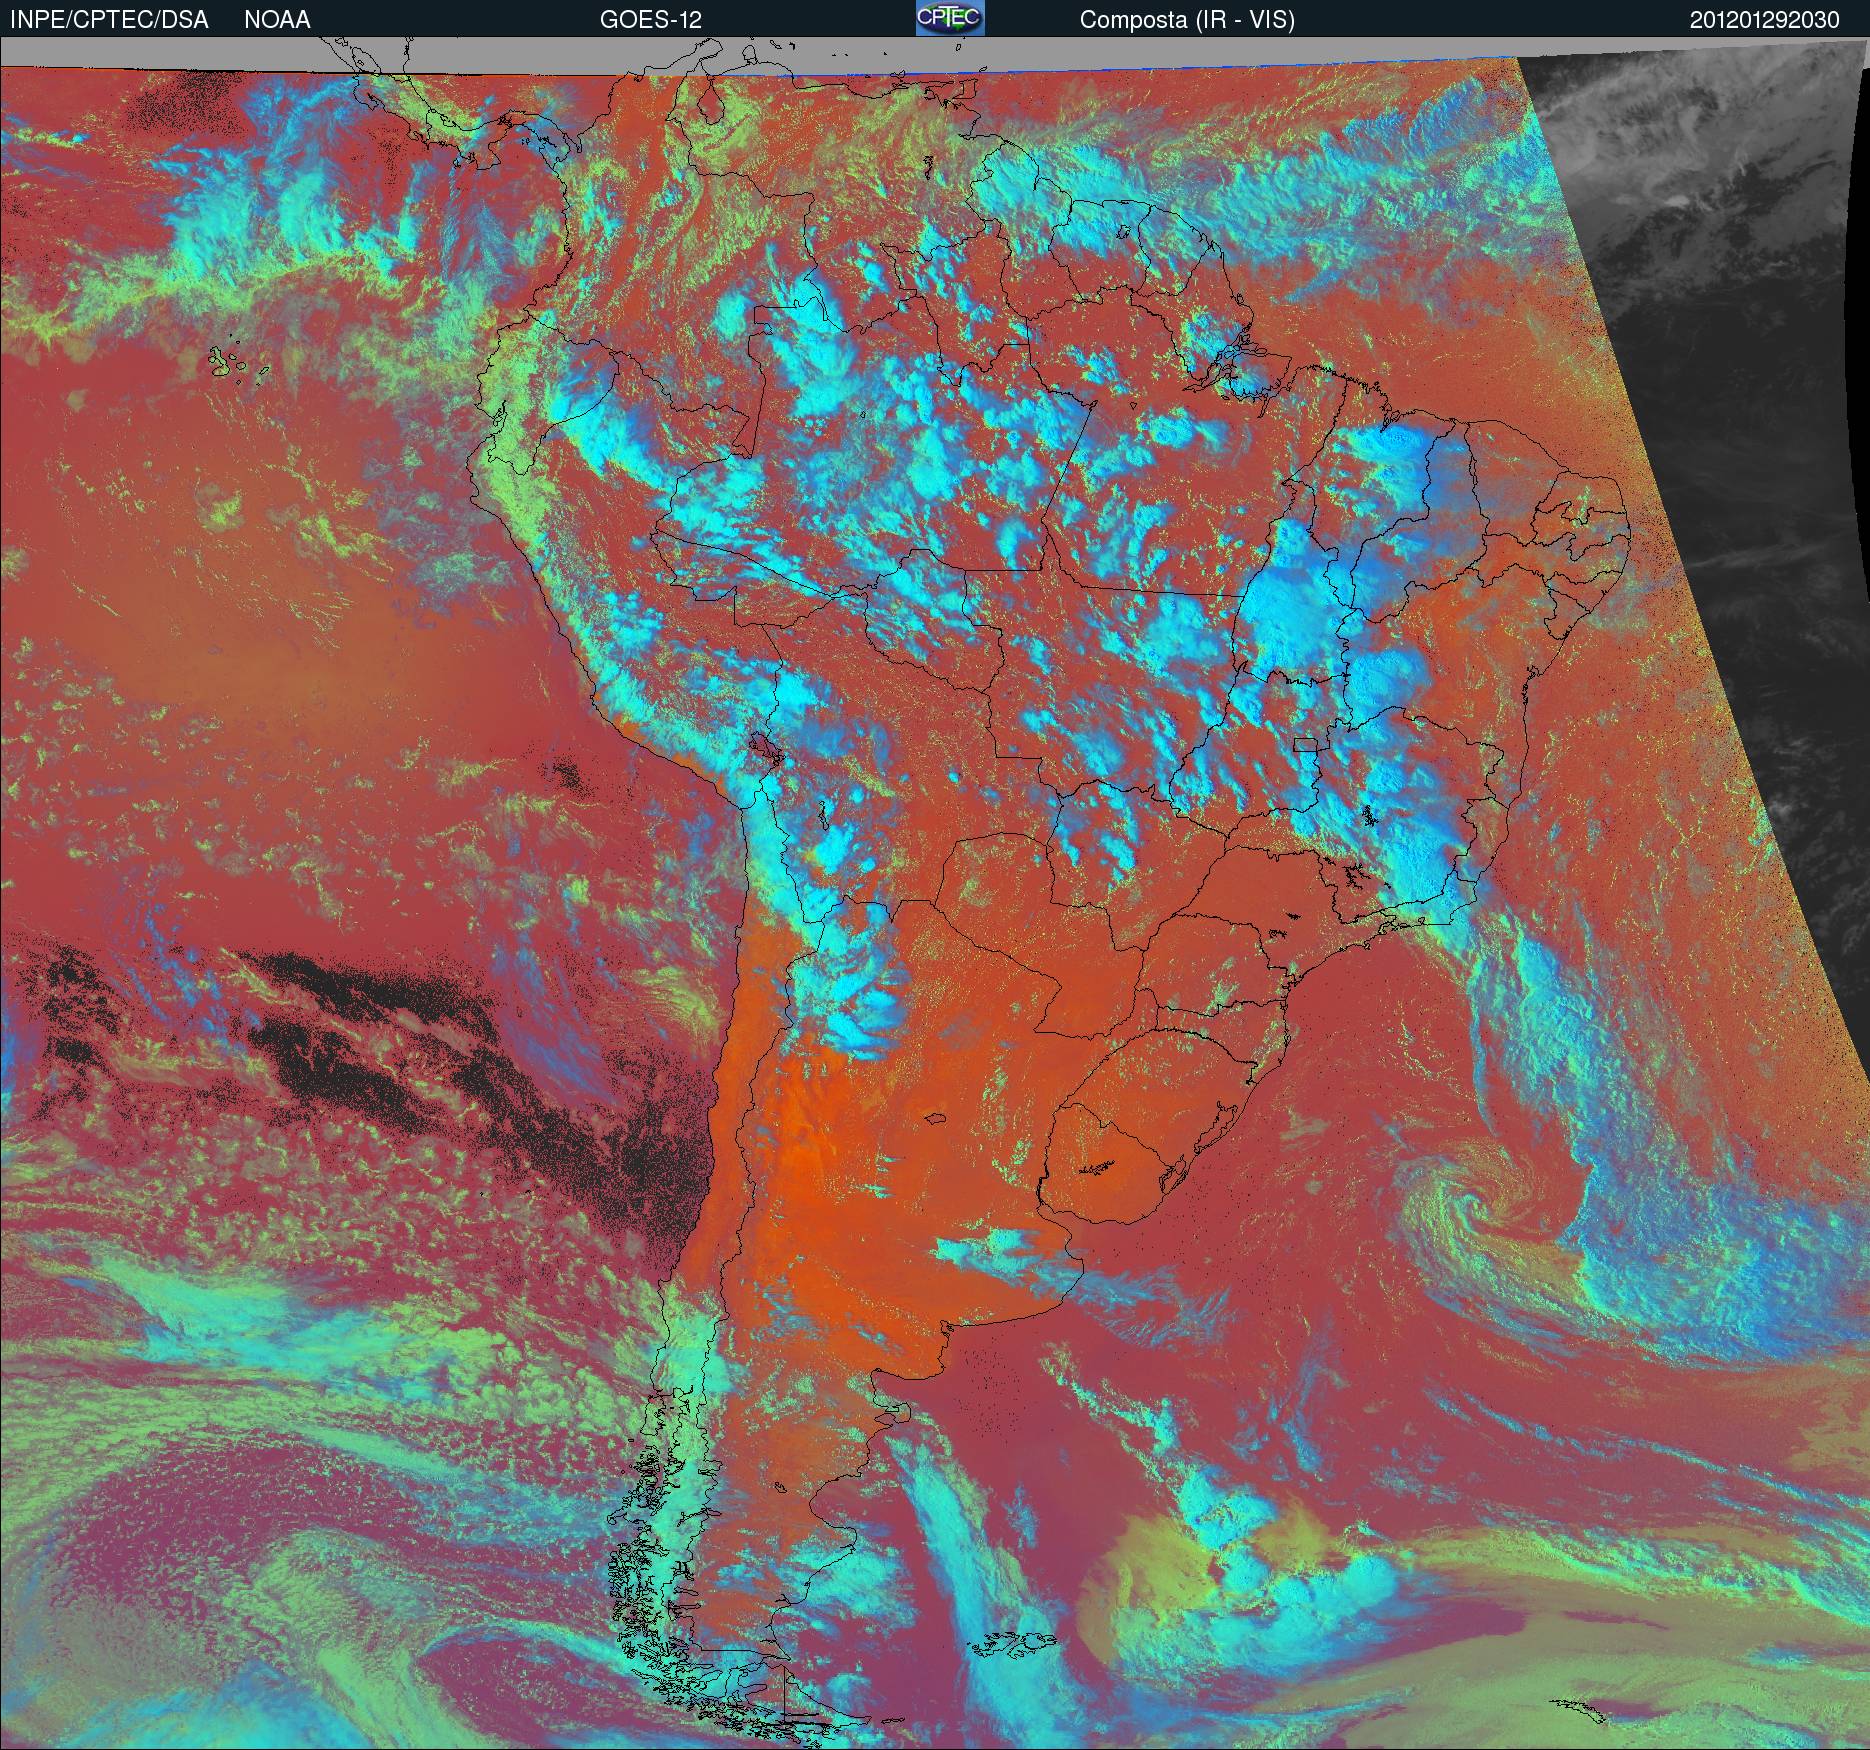Image resolution: width=1870 pixels, height=1750 pixels.
Task: Click the 201201292030 timestamp
Action: (x=1764, y=20)
